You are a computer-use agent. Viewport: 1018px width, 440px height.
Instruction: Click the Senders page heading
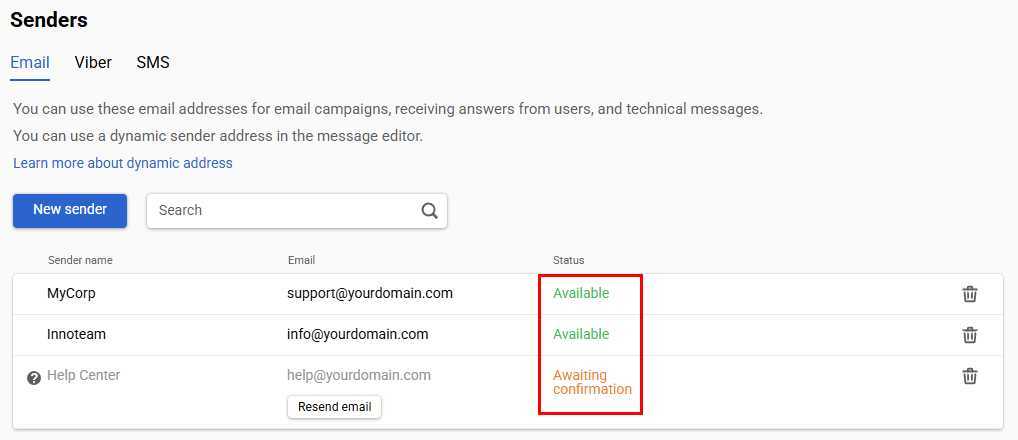(x=49, y=19)
